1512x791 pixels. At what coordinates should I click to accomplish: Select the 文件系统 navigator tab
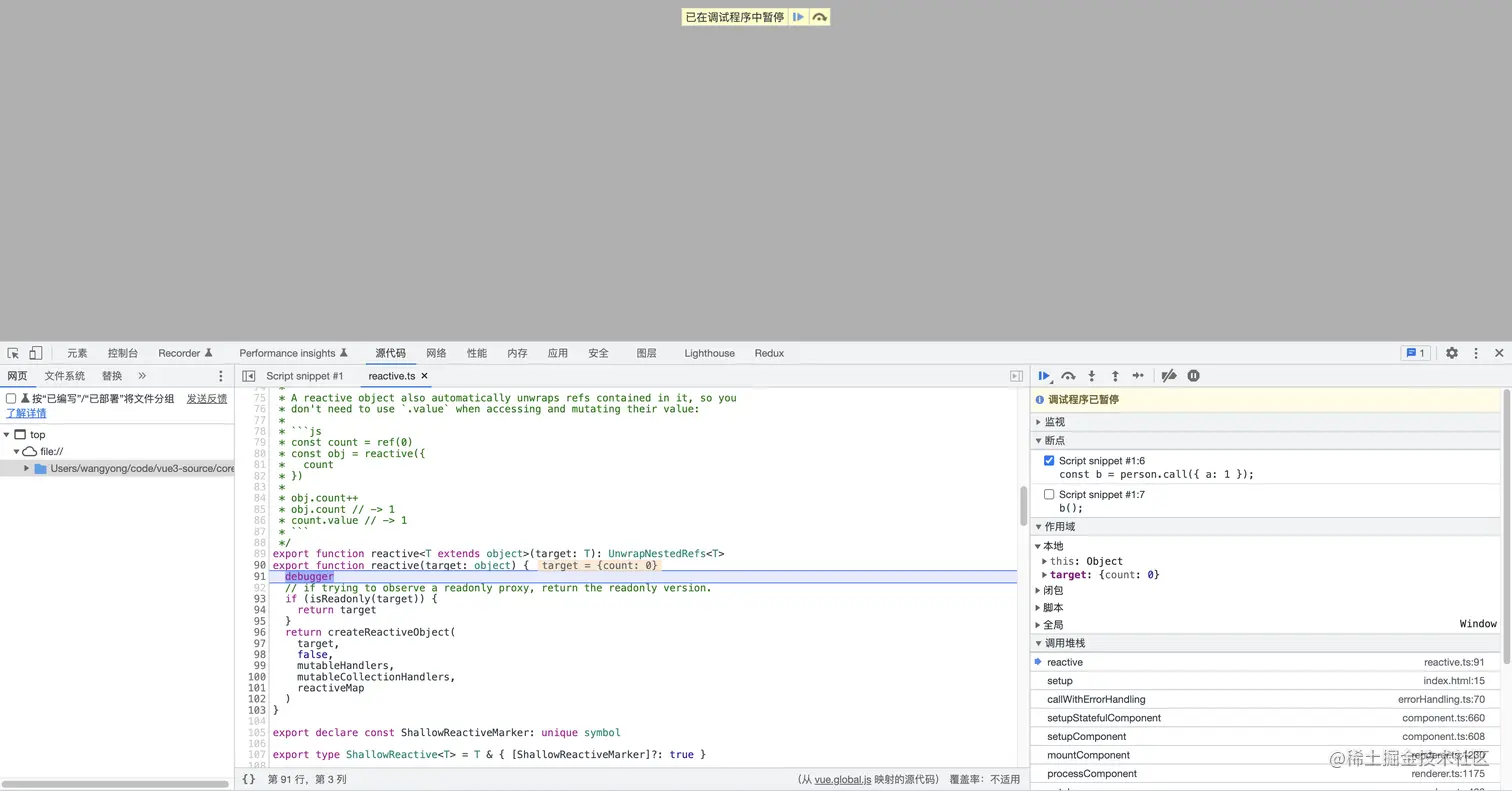65,376
